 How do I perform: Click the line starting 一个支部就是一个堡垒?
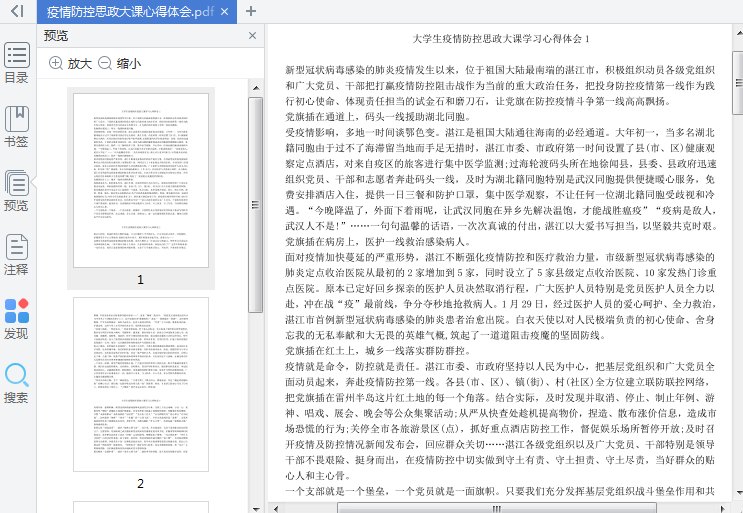click(x=500, y=491)
